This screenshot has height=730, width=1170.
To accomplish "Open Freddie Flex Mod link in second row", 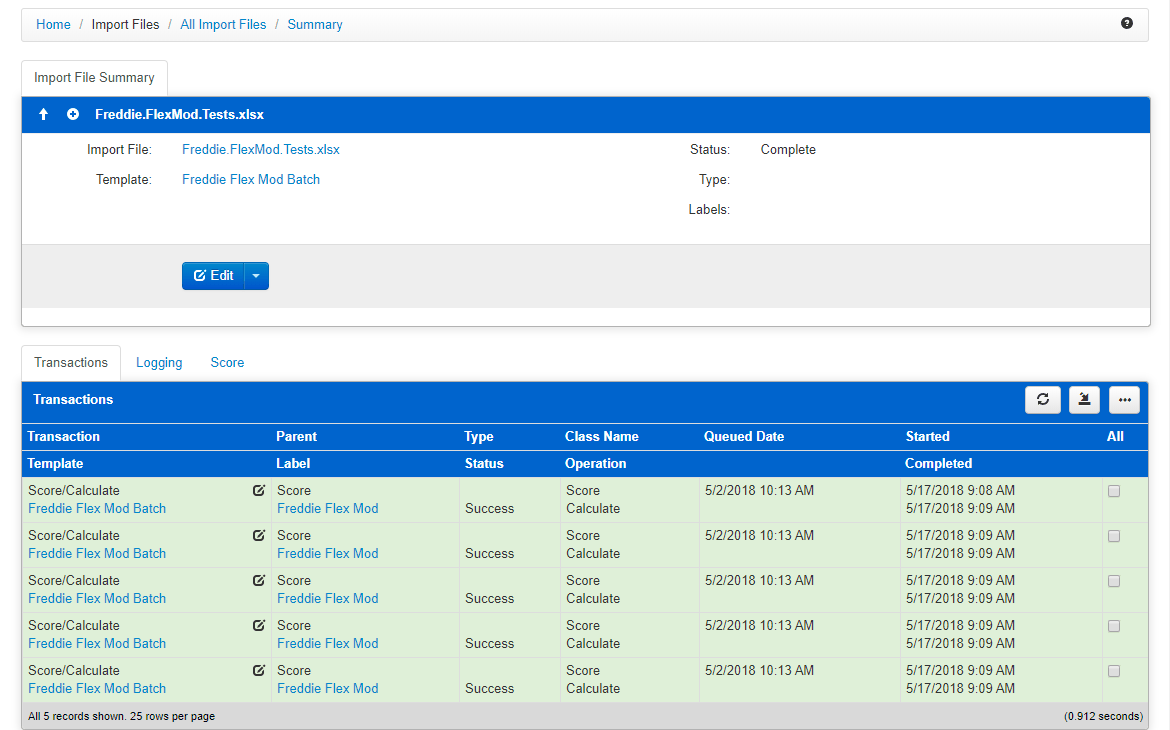I will click(328, 553).
